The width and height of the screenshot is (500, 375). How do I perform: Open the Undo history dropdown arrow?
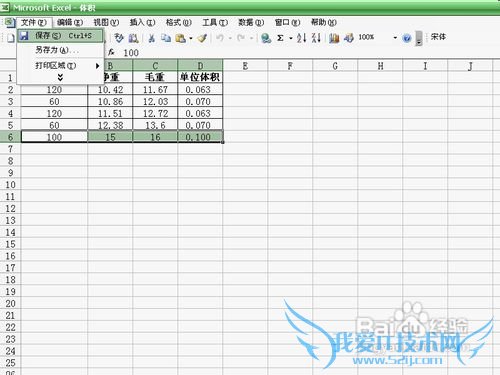pyautogui.click(x=230, y=38)
